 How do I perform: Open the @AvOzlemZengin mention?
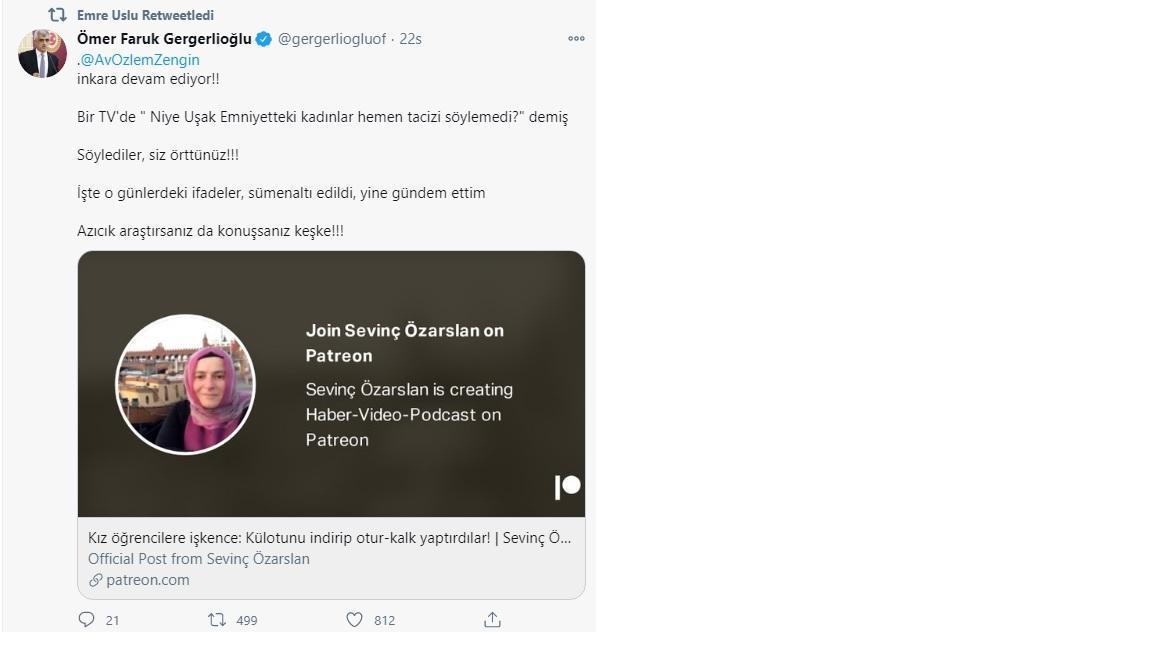coord(137,60)
